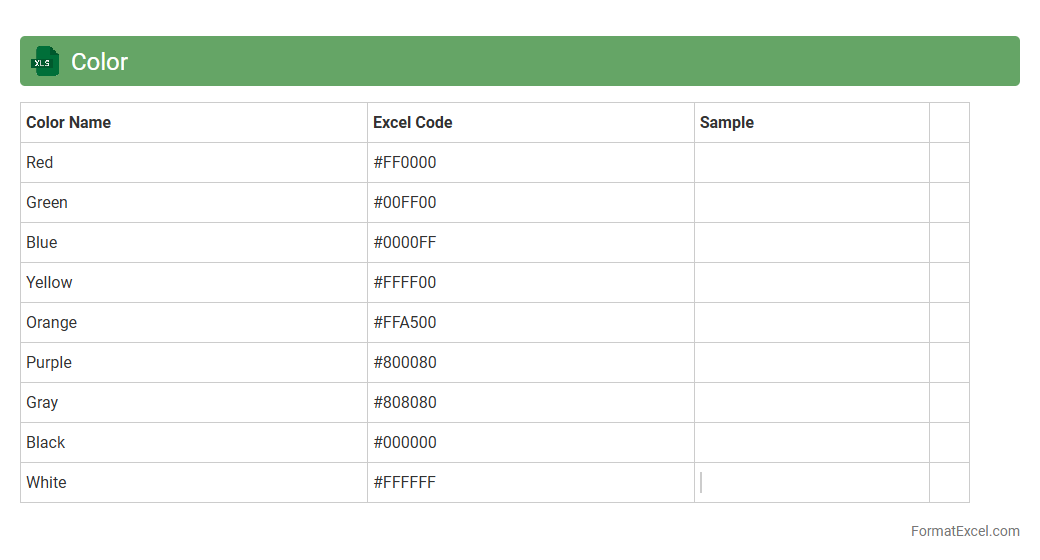The width and height of the screenshot is (1040, 560).
Task: Click the XLS file icon in header
Action: click(44, 61)
